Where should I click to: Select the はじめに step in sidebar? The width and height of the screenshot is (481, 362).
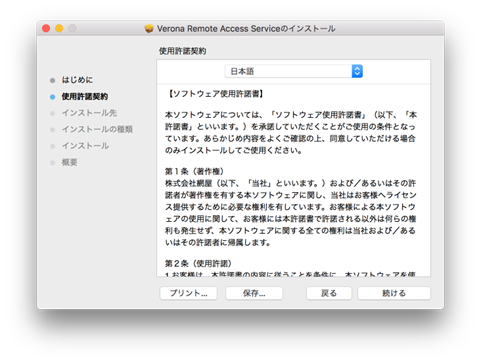77,80
